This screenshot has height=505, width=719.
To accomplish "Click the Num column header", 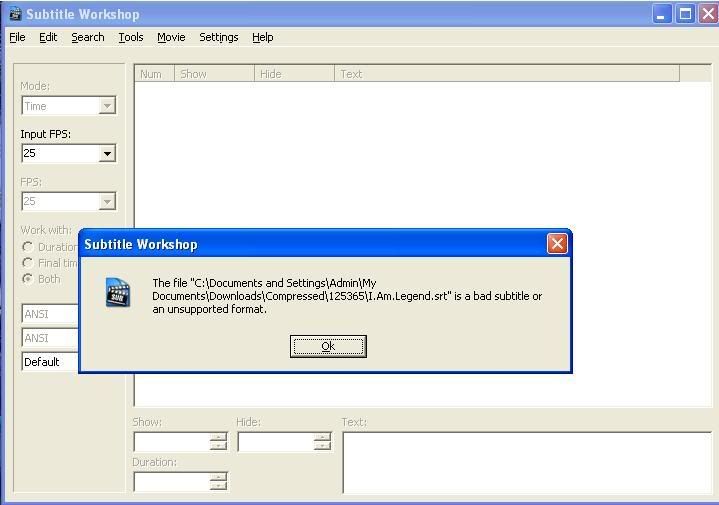I will (155, 74).
